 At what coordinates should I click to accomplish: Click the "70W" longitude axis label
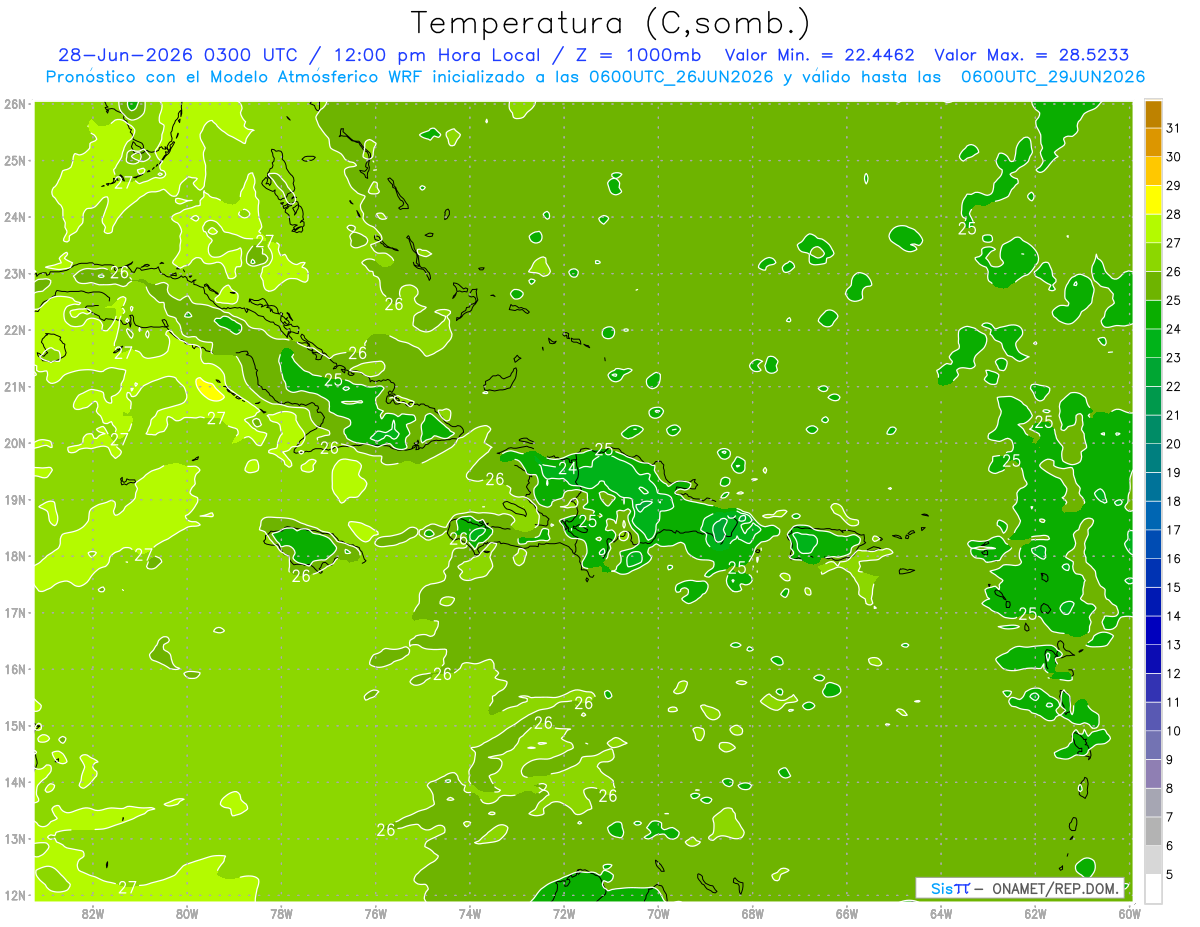tap(658, 913)
